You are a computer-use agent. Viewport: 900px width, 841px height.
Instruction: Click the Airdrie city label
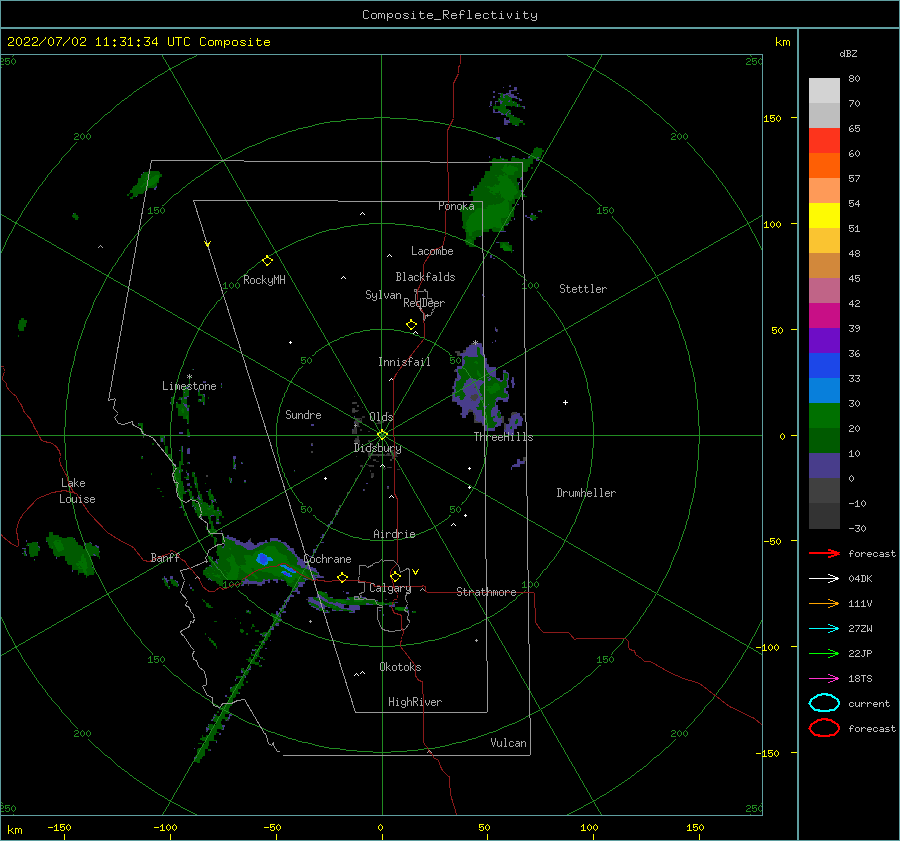[x=394, y=534]
